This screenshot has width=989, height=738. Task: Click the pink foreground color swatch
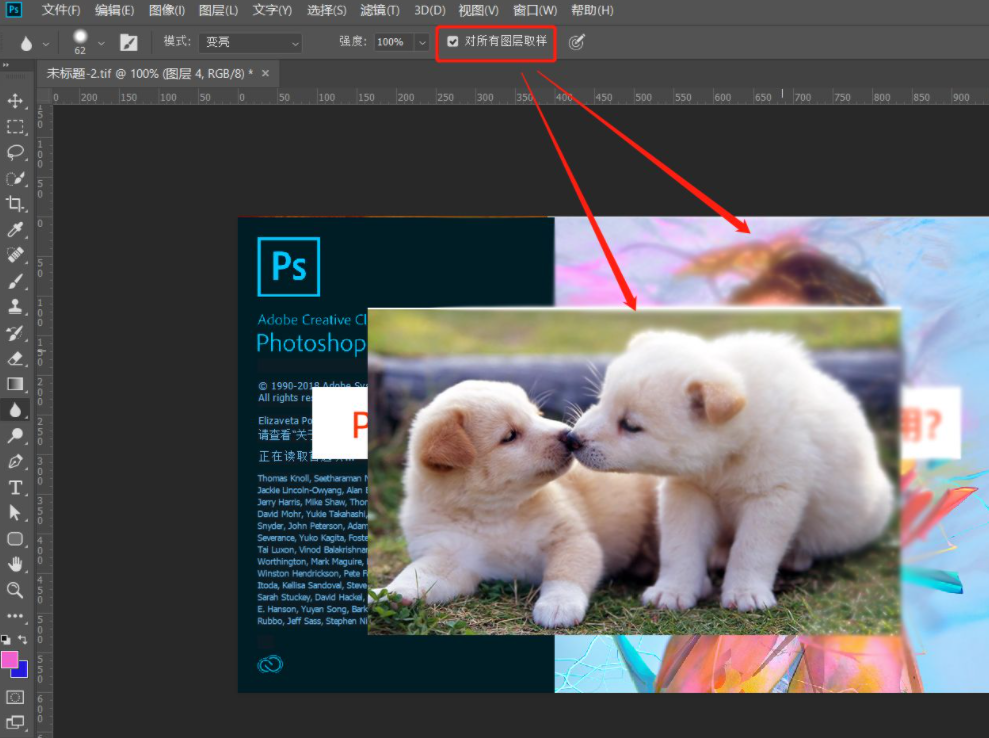tap(9, 660)
